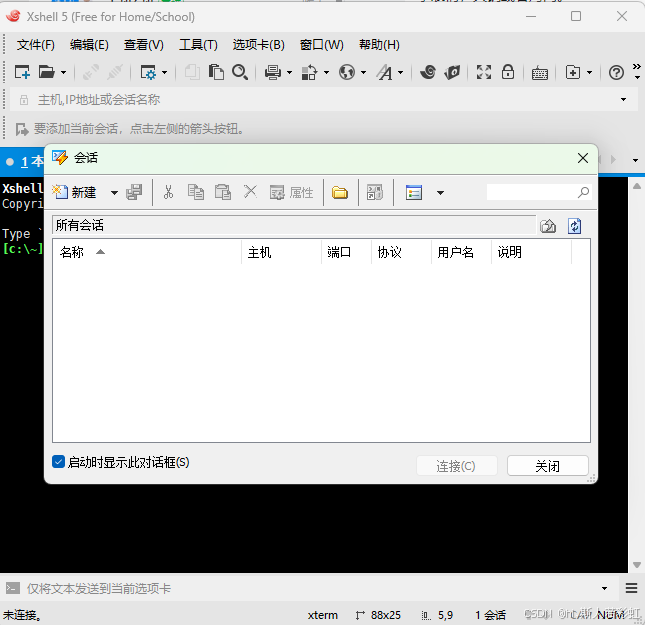Open the 查看(V) menu

click(144, 44)
